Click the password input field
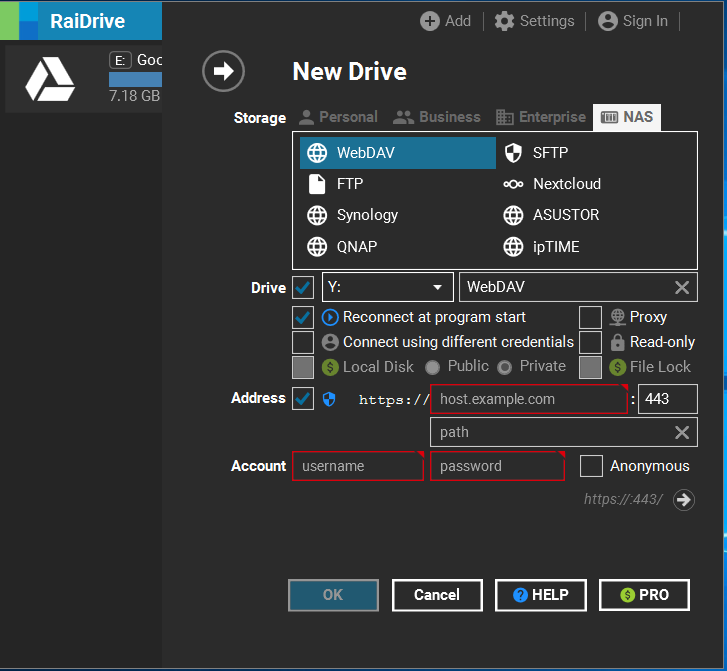 click(497, 466)
